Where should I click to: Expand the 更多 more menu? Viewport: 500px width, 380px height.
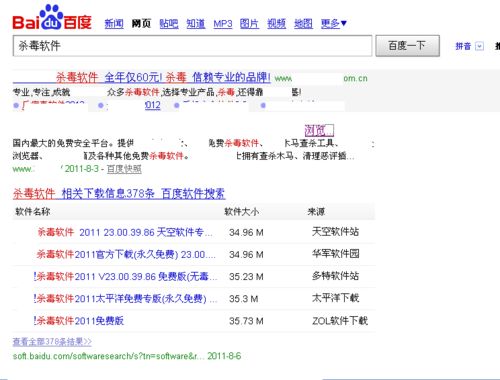pos(334,24)
